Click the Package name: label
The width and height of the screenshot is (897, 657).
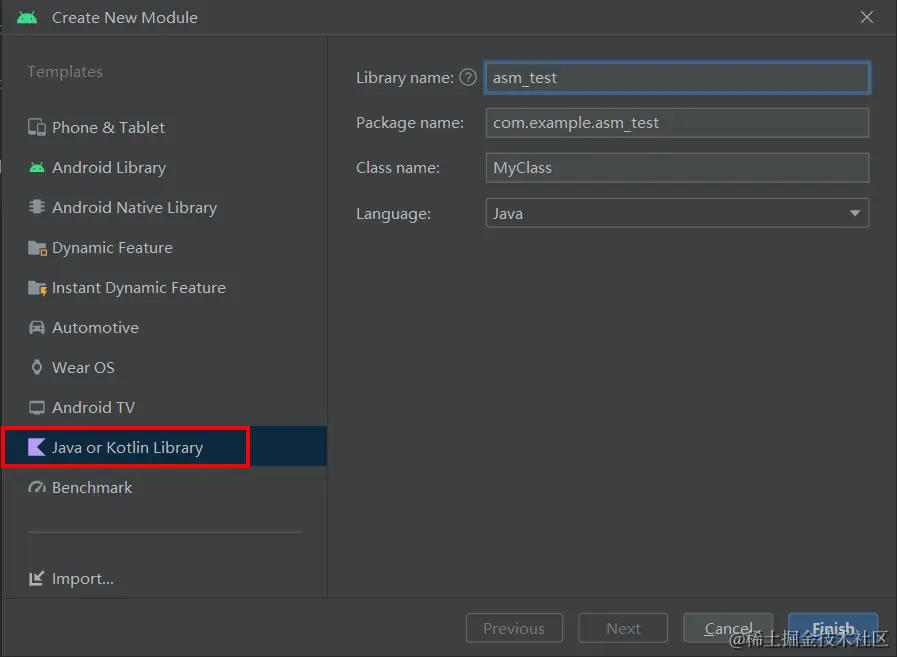click(410, 122)
